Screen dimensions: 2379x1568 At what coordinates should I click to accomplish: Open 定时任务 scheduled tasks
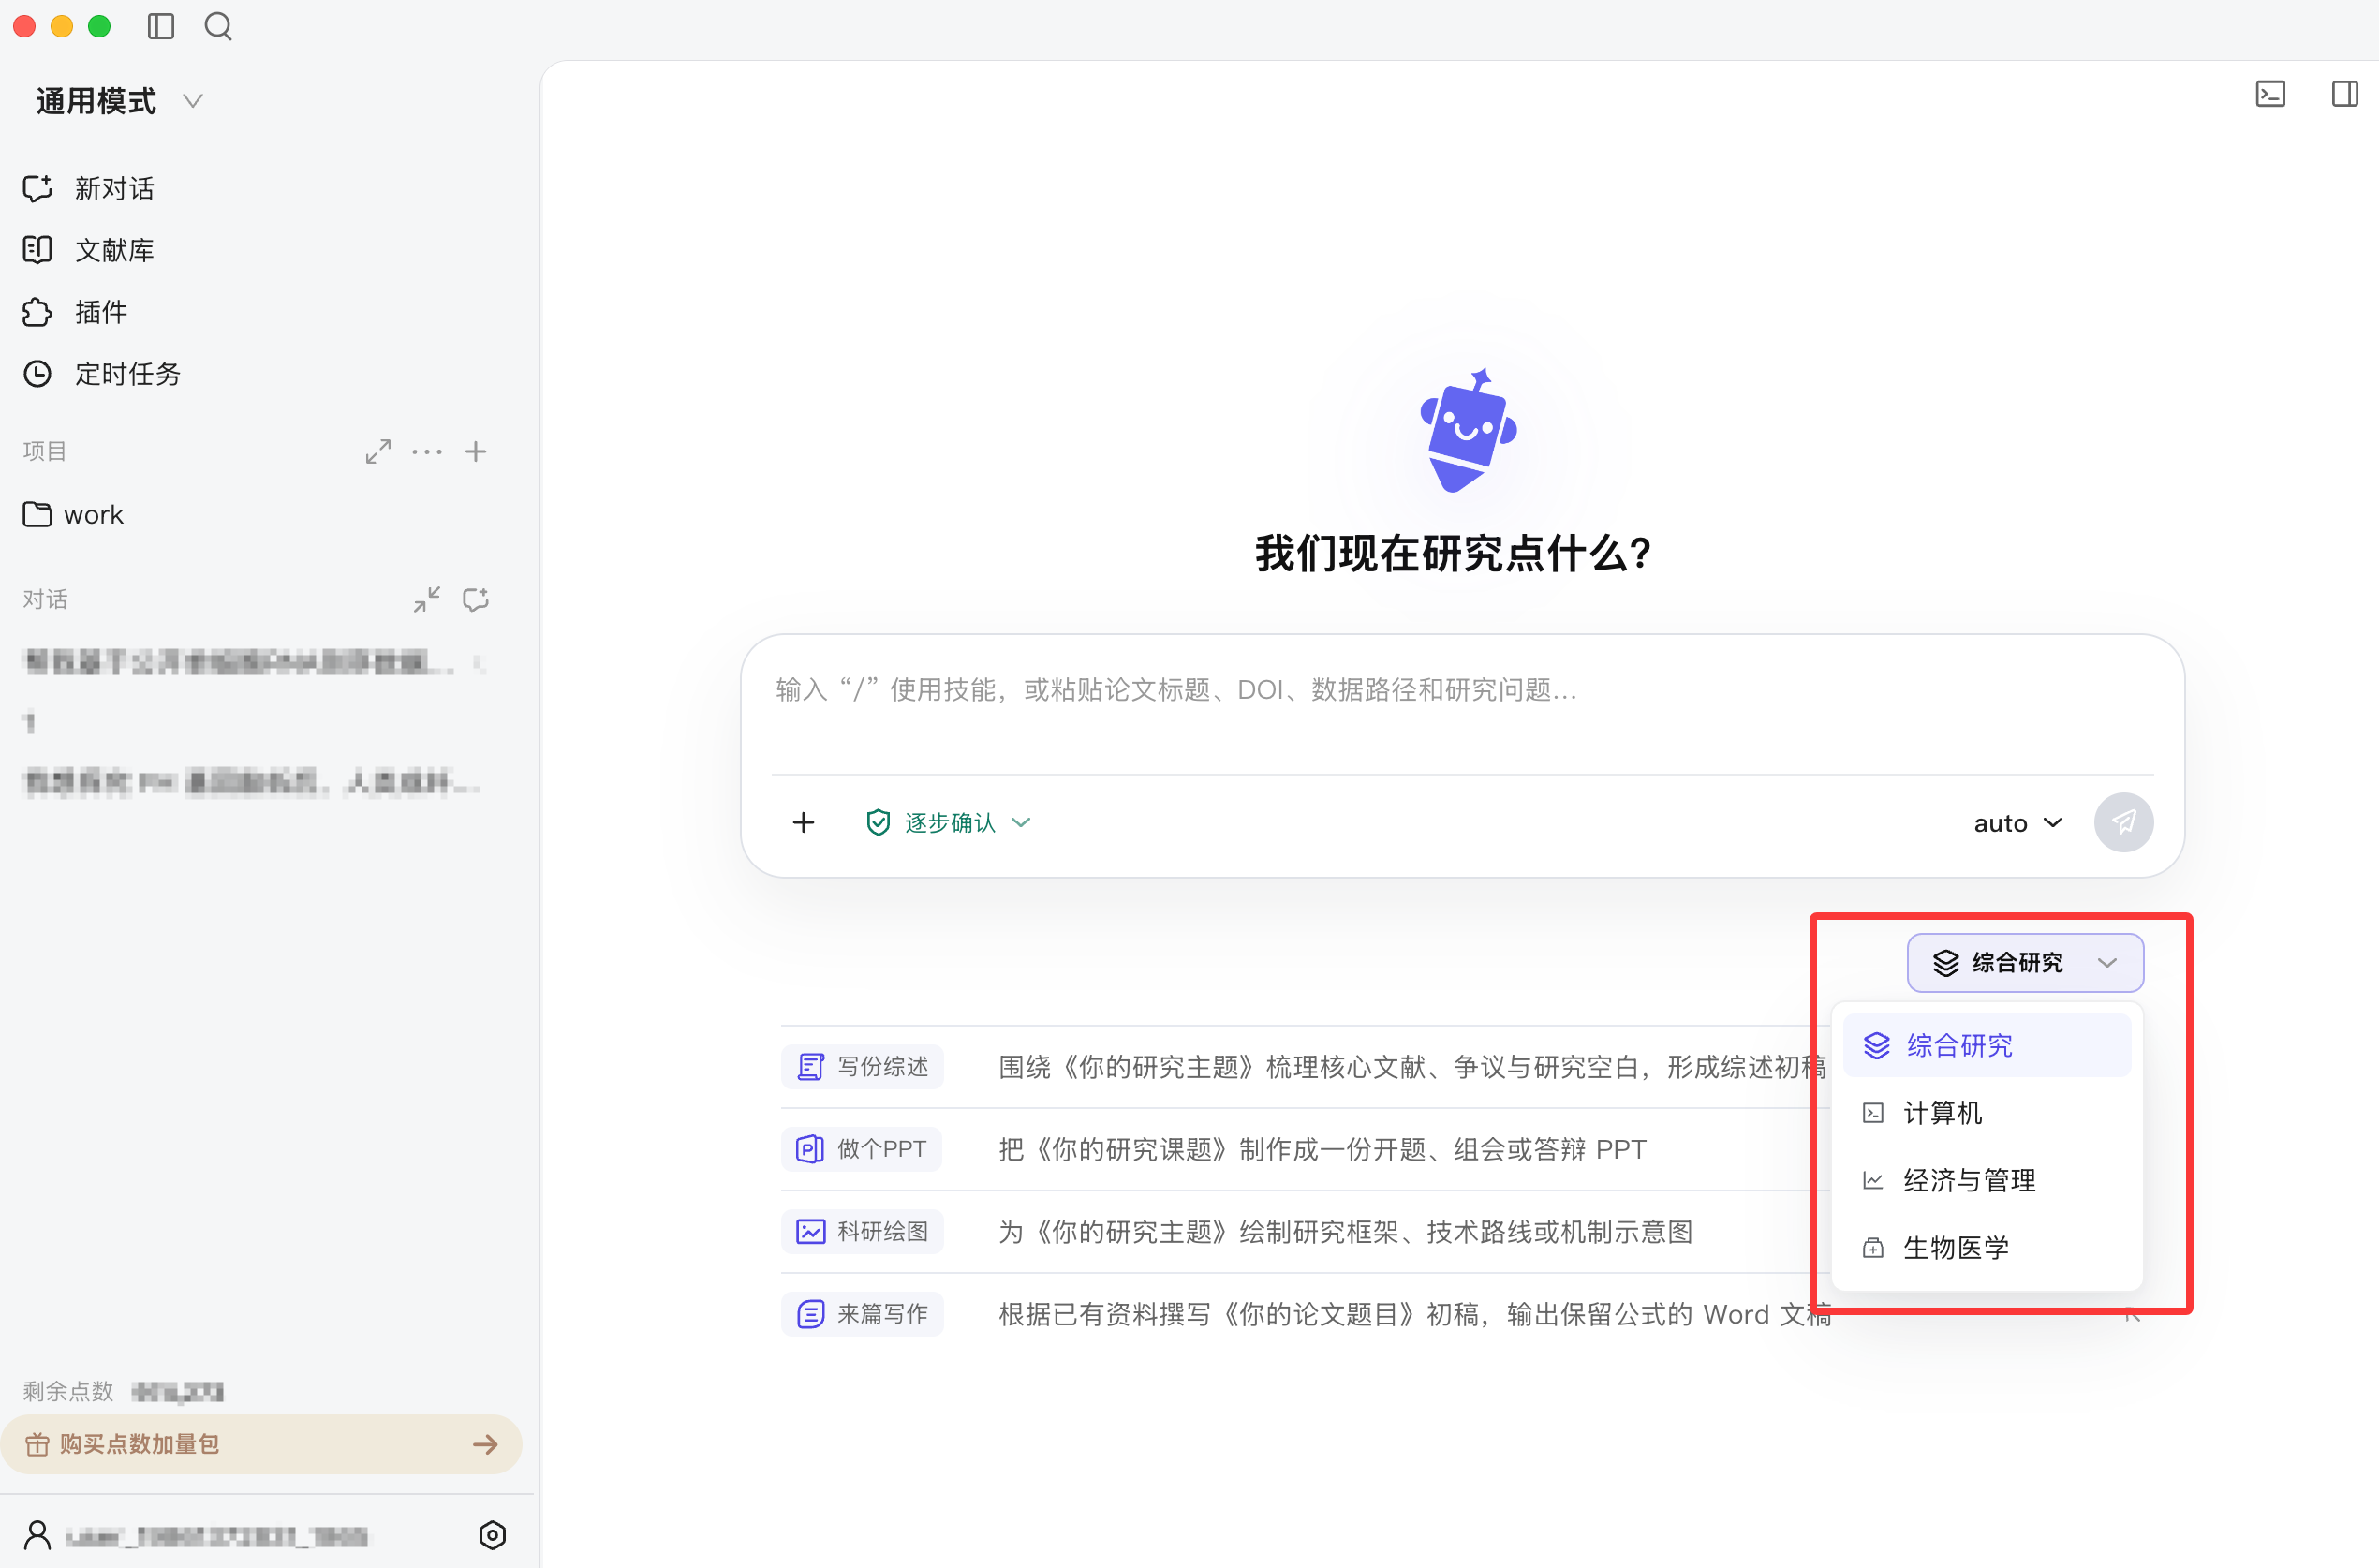(x=102, y=374)
